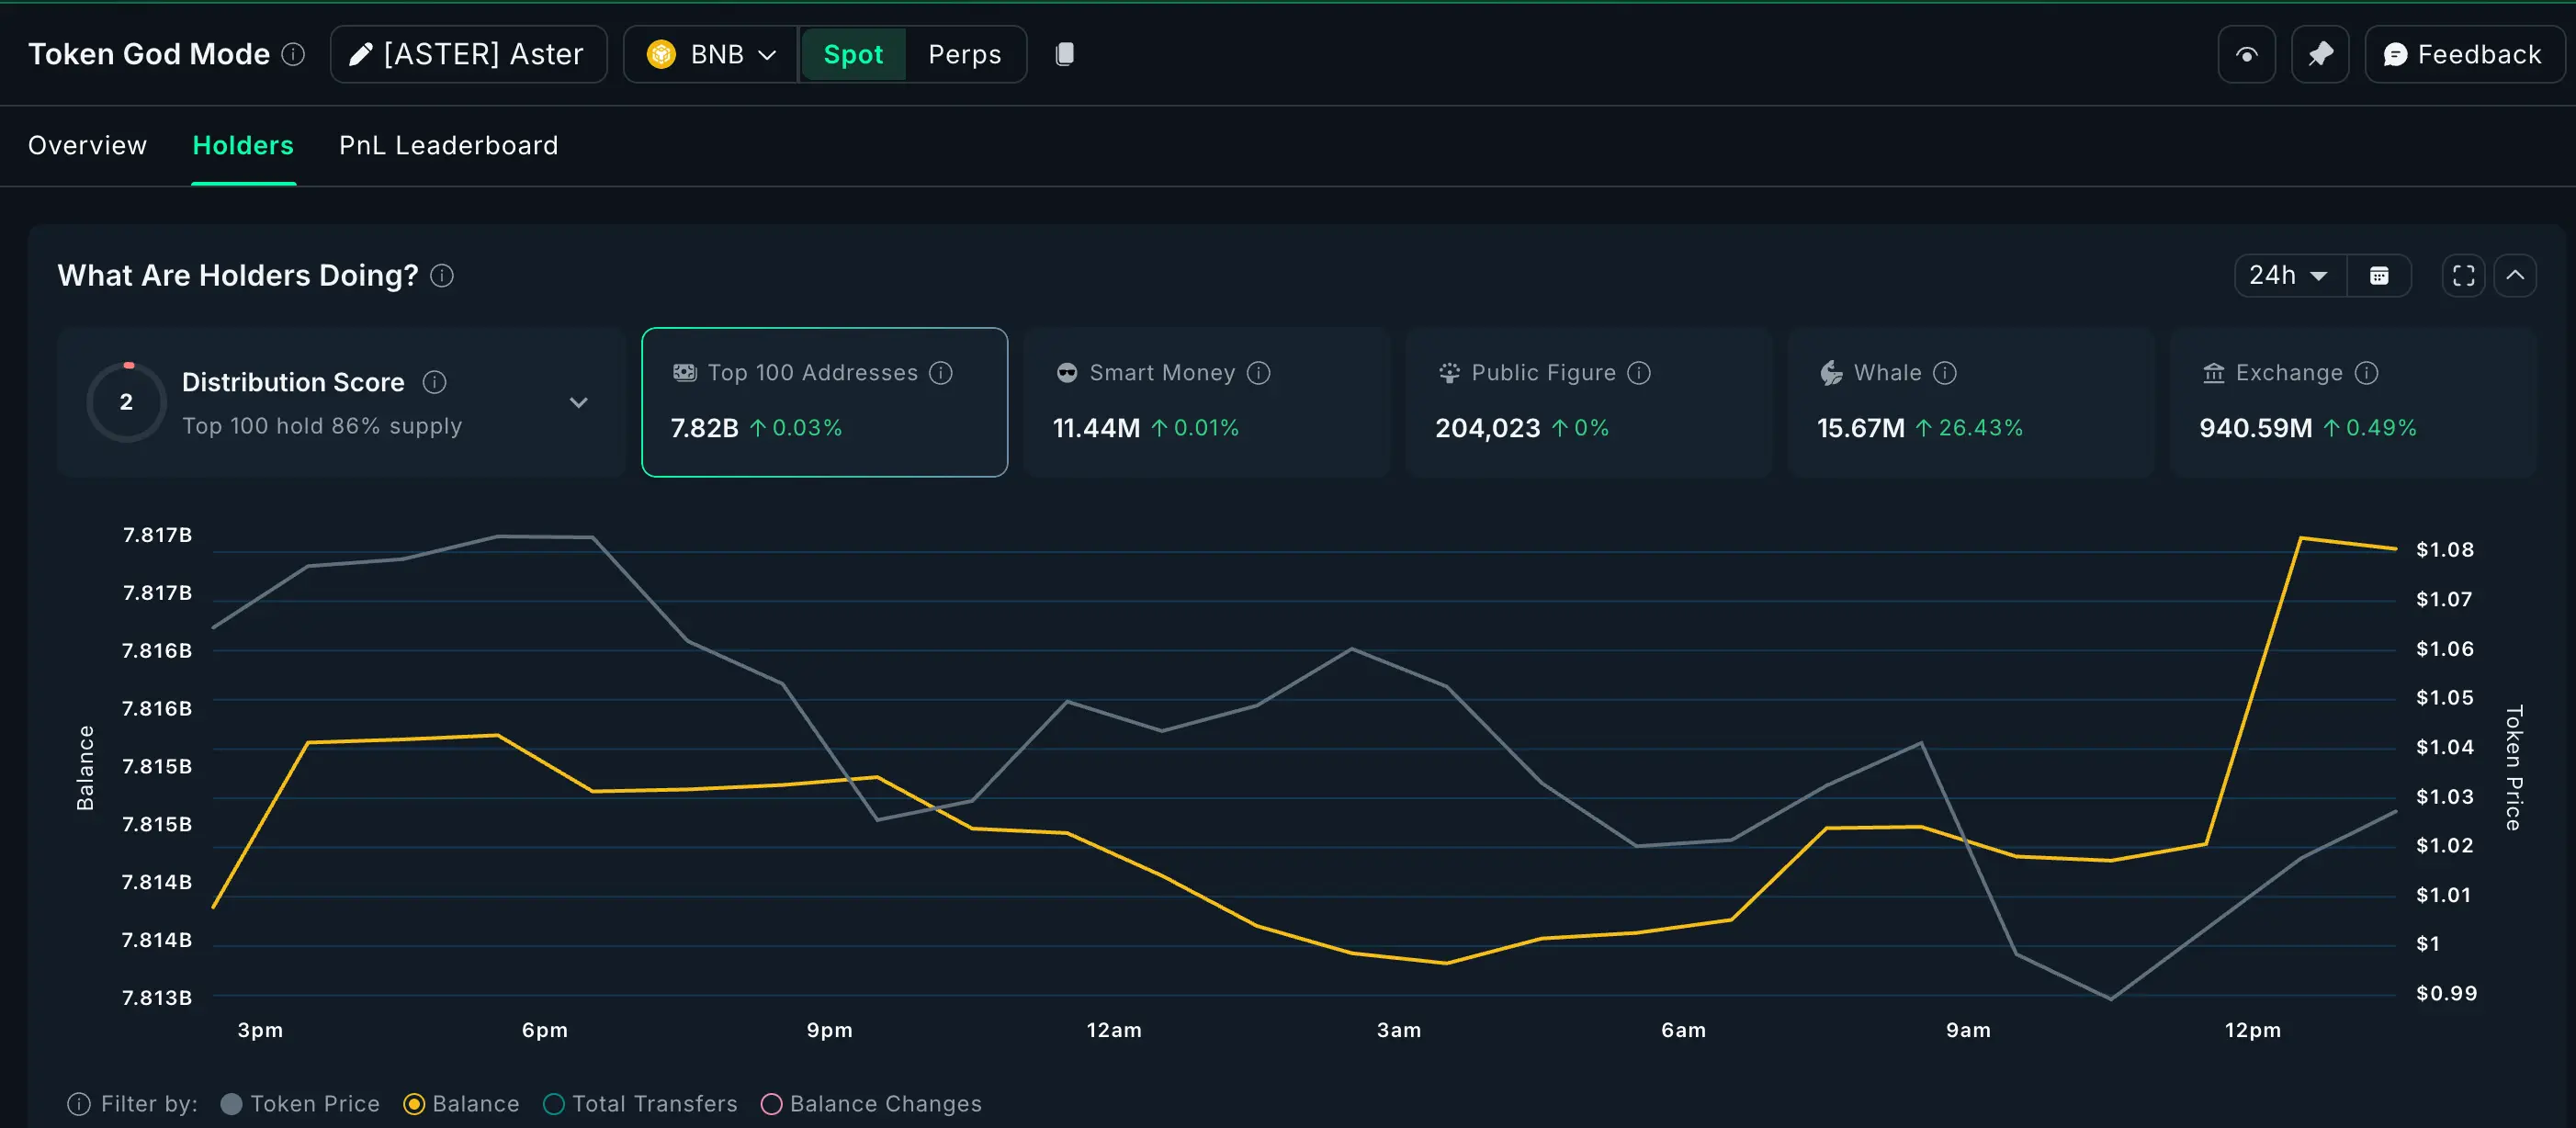Open the watchlist eye icon near Feedback
This screenshot has height=1128, width=2576.
(x=2246, y=54)
